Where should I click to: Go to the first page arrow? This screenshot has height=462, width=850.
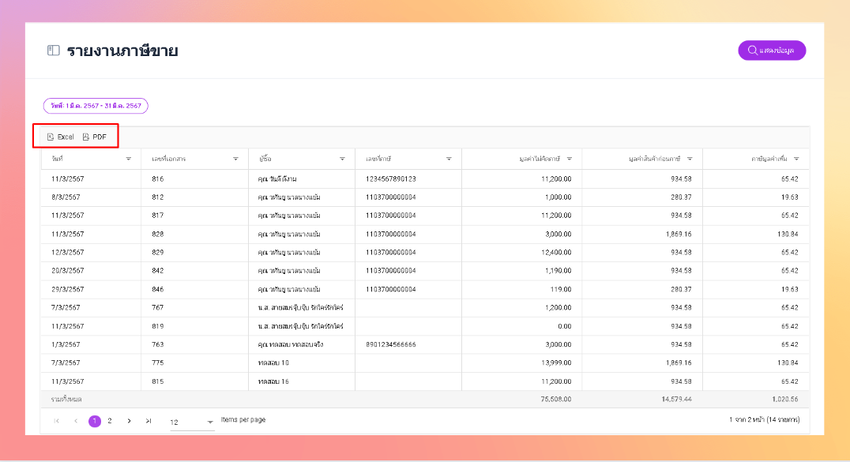(x=56, y=421)
